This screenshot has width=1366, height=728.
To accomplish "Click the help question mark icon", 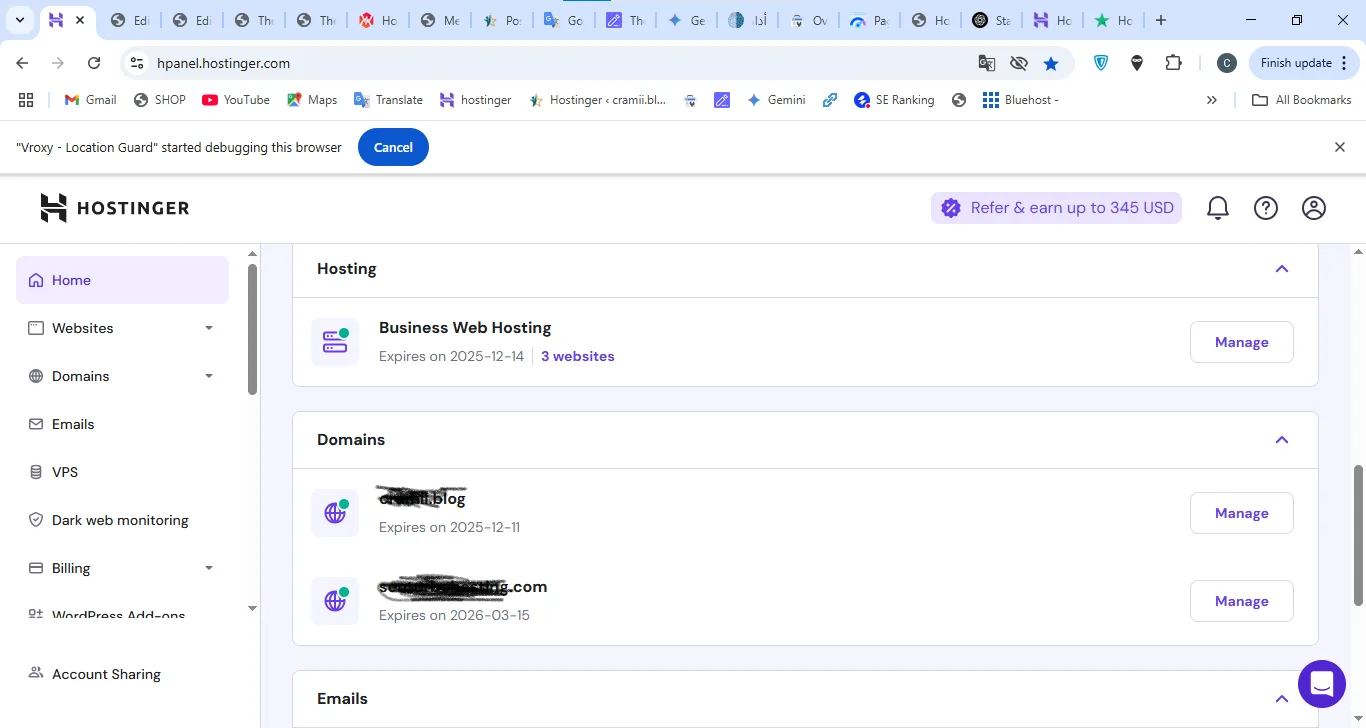I will (1265, 208).
